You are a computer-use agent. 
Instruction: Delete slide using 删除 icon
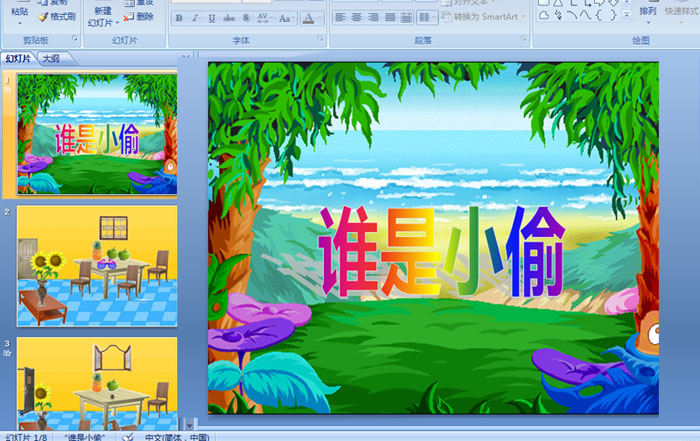[x=139, y=17]
